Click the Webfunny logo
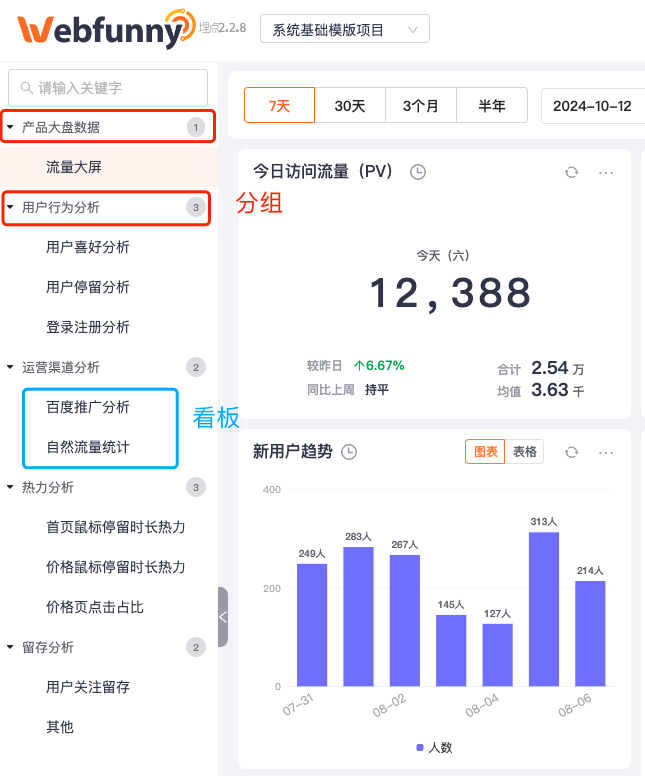 106,29
